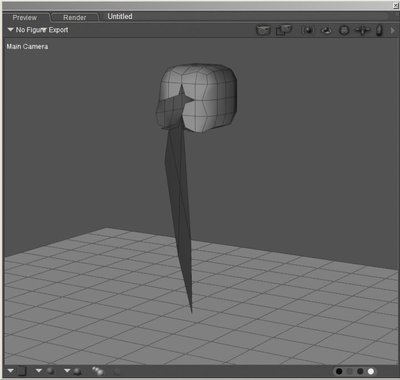This screenshot has height=380, width=400.
Task: Select the black color dot
Action: 339,371
